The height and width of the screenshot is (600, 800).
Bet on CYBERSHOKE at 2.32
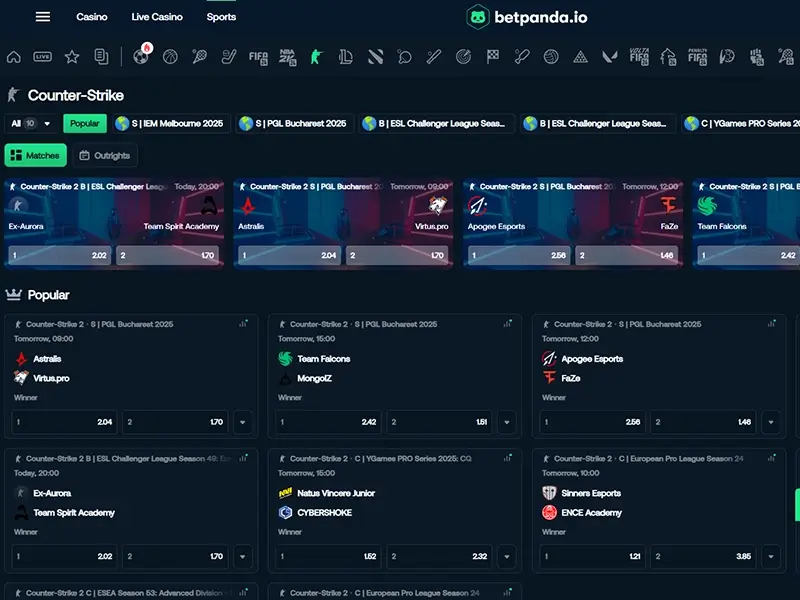point(439,556)
